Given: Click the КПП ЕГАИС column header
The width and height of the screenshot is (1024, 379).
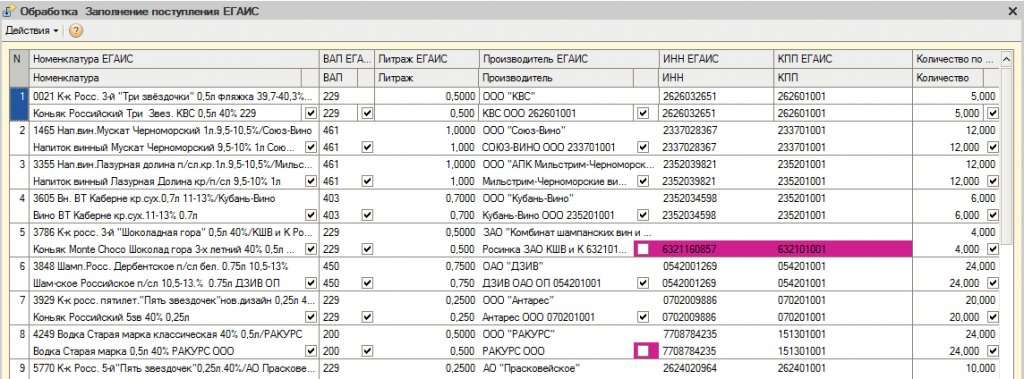Looking at the screenshot, I should point(842,59).
